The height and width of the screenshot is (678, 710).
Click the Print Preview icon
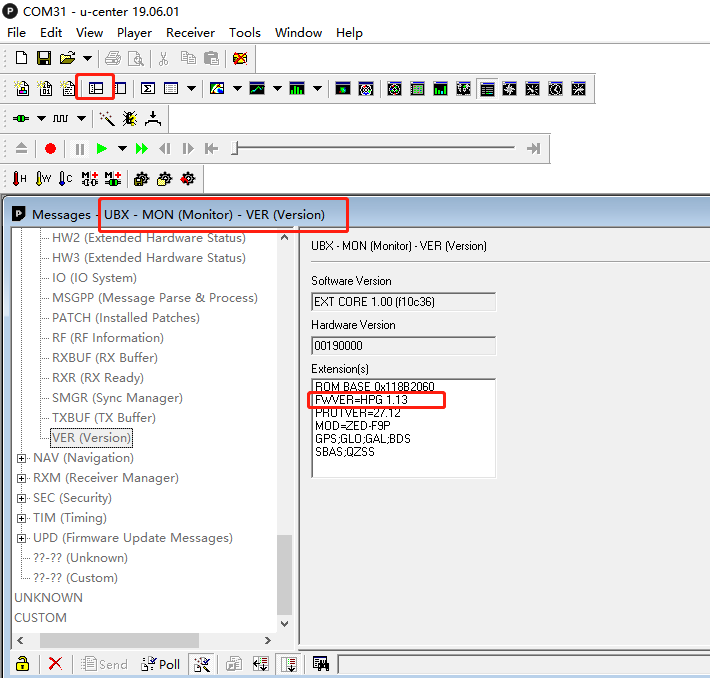[135, 58]
